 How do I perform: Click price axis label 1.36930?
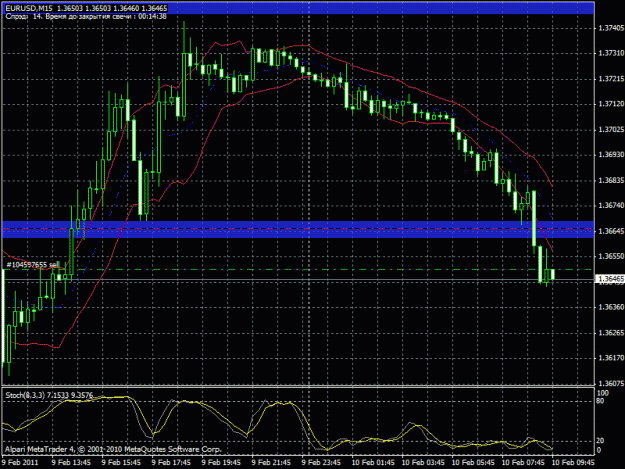tap(611, 155)
